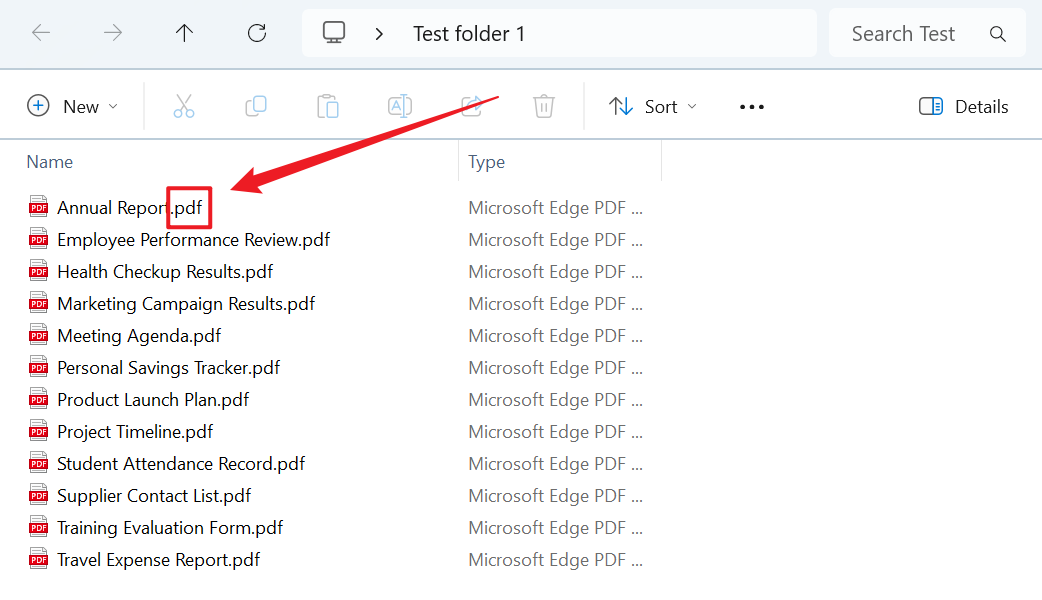The width and height of the screenshot is (1042, 600).
Task: Paste from clipboard using Paste icon
Action: (x=328, y=105)
